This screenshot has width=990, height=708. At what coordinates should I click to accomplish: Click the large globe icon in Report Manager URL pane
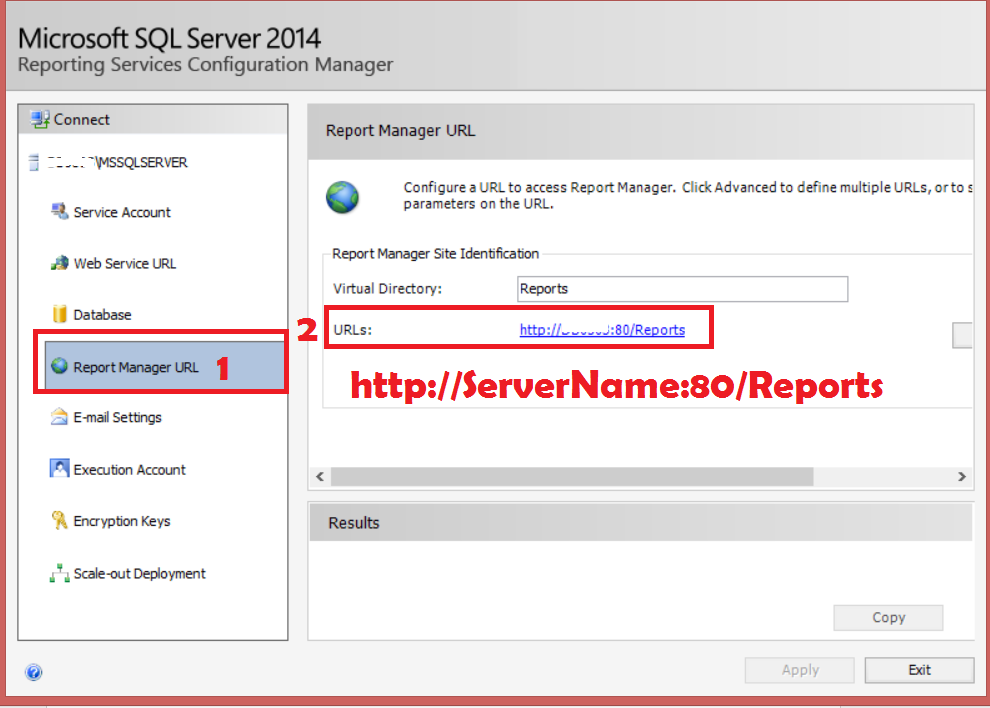(342, 197)
